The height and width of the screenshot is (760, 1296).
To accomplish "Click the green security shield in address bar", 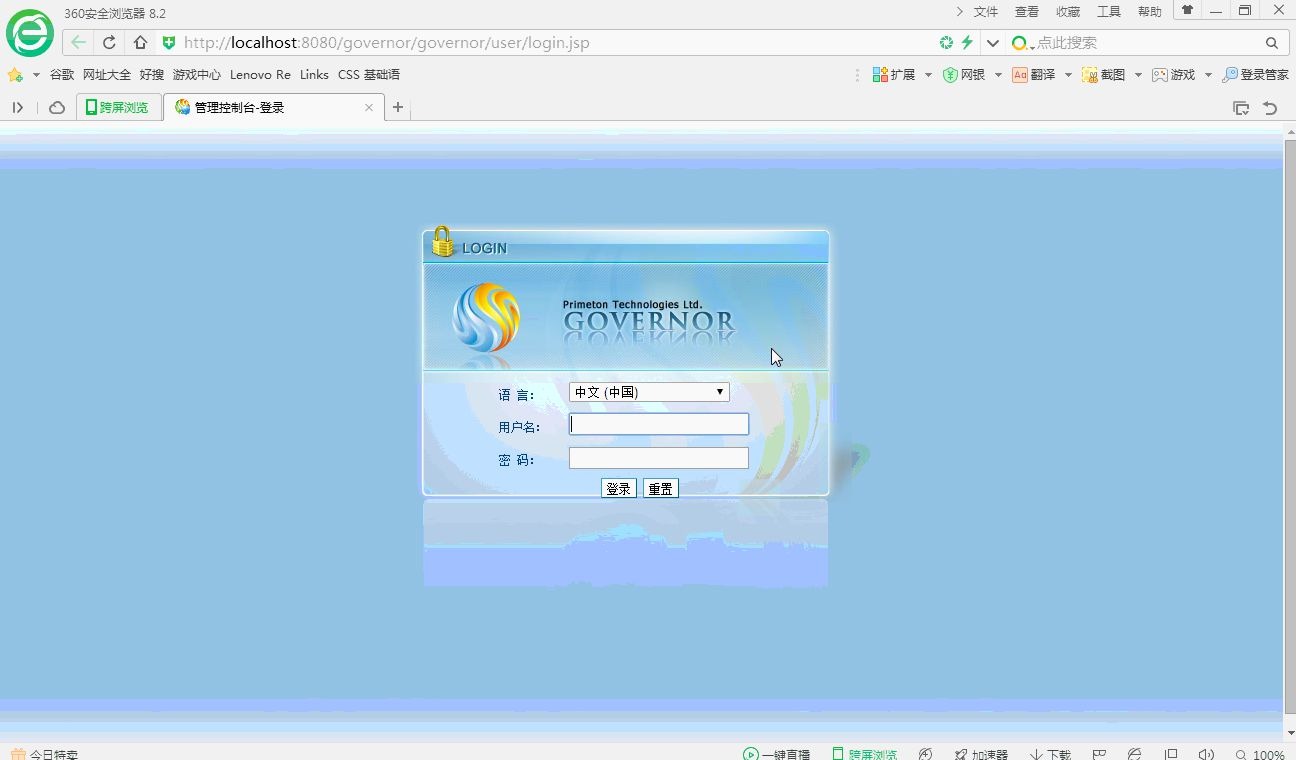I will coord(169,43).
